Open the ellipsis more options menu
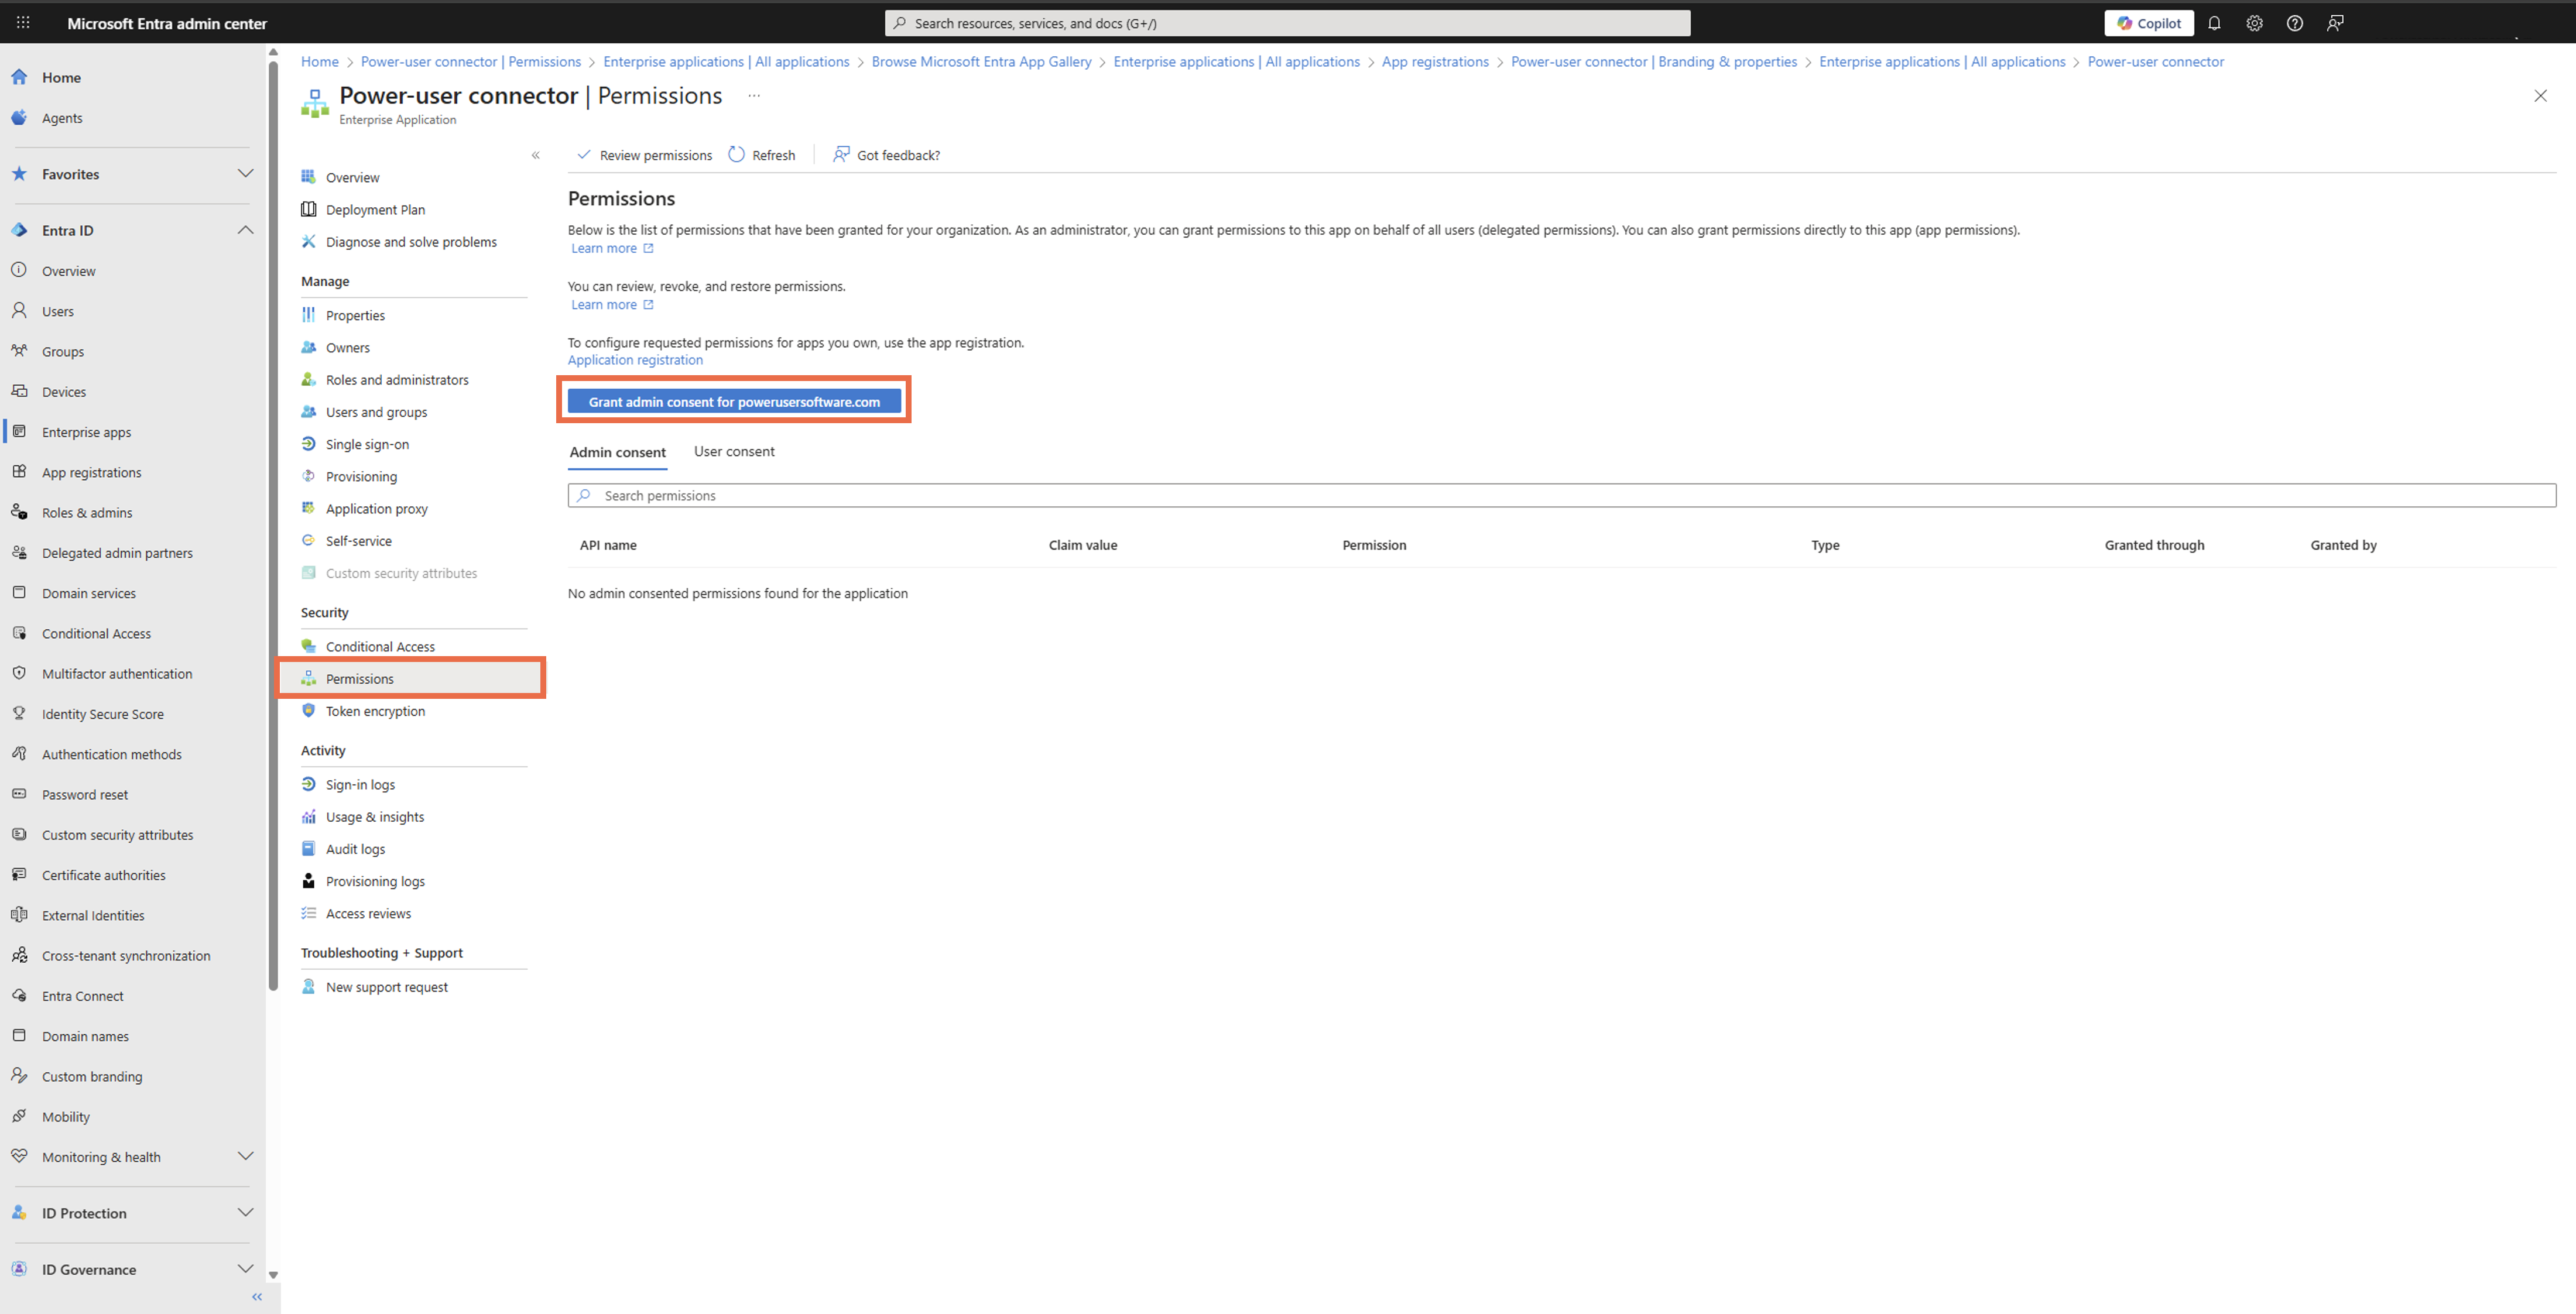The image size is (2576, 1314). pos(754,96)
